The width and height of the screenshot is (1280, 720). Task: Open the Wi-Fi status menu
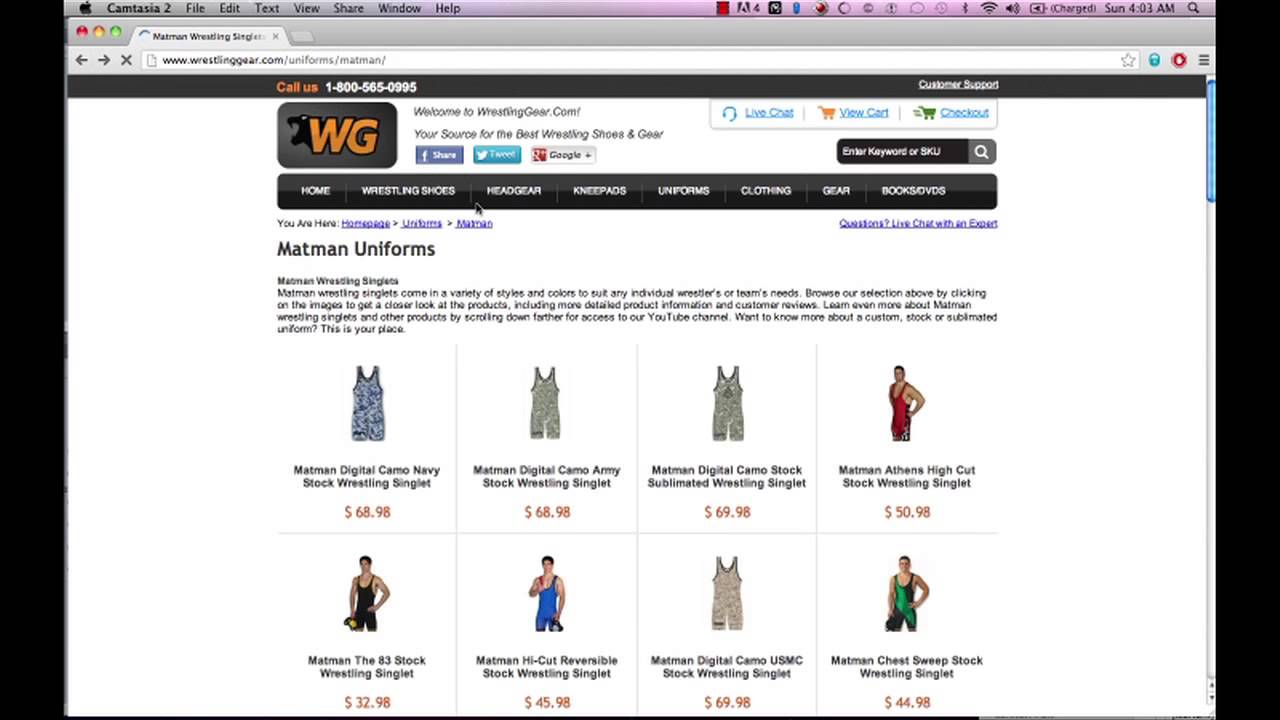988,8
